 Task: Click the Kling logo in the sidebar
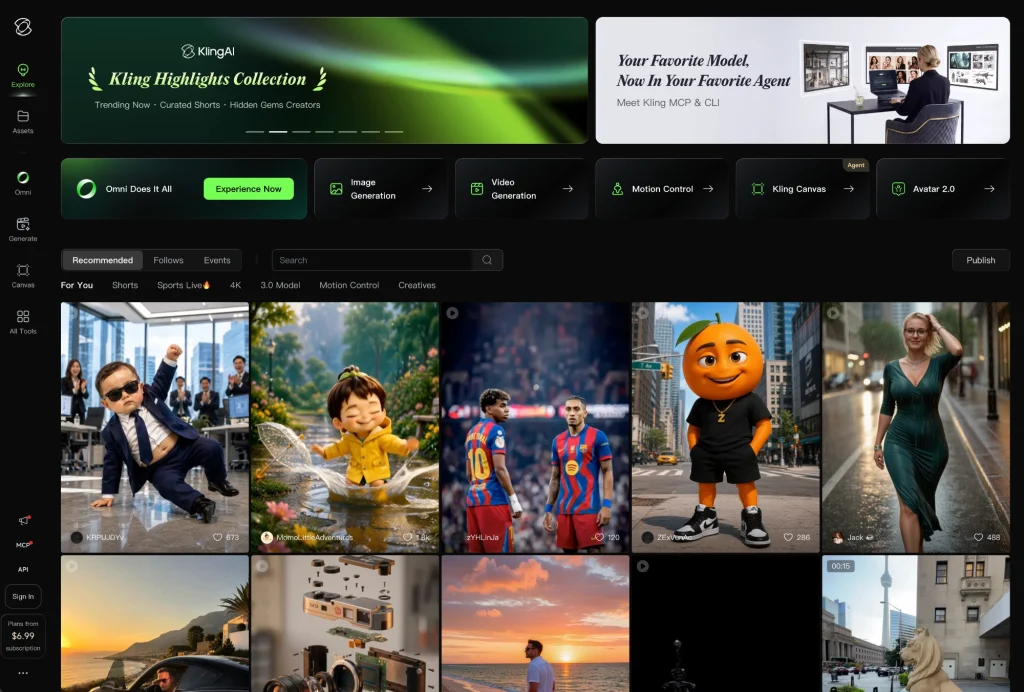(23, 27)
